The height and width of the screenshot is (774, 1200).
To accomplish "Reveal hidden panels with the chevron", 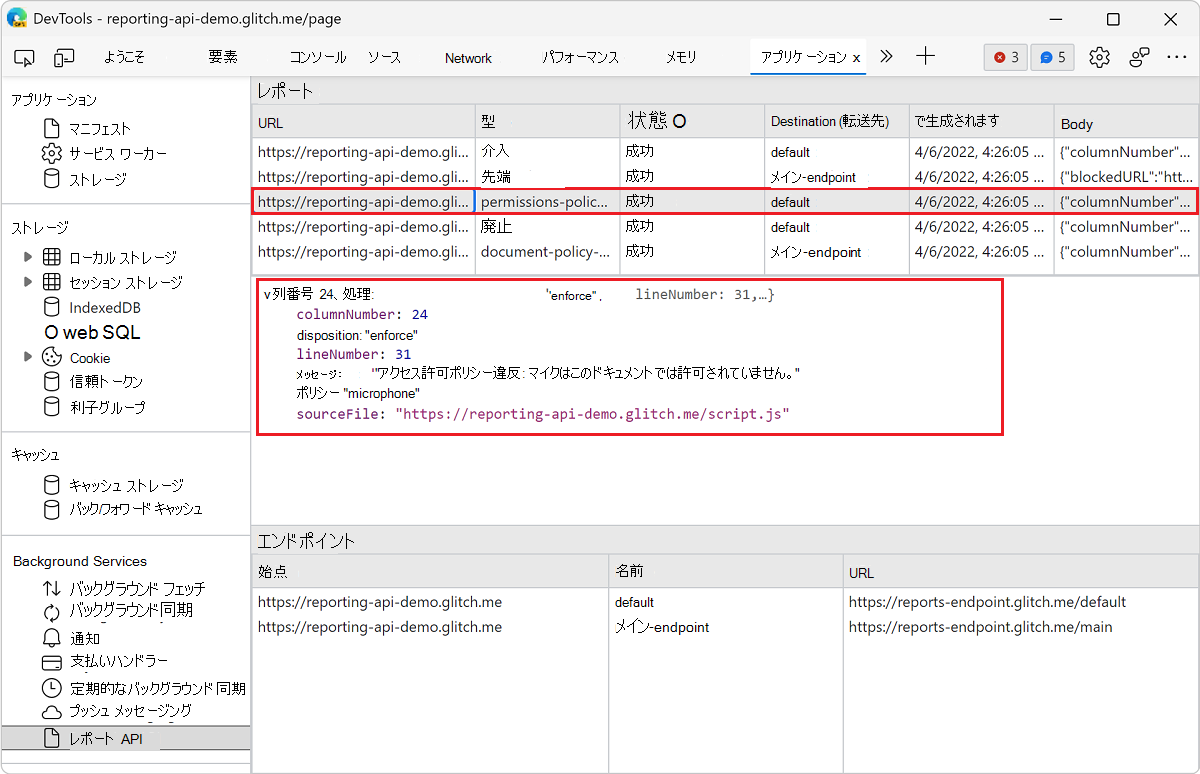I will (886, 57).
